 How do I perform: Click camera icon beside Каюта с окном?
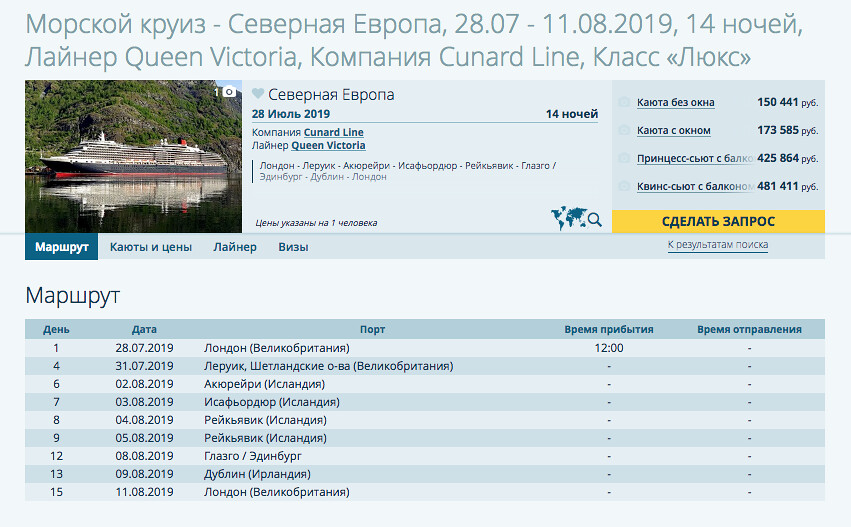[x=624, y=130]
